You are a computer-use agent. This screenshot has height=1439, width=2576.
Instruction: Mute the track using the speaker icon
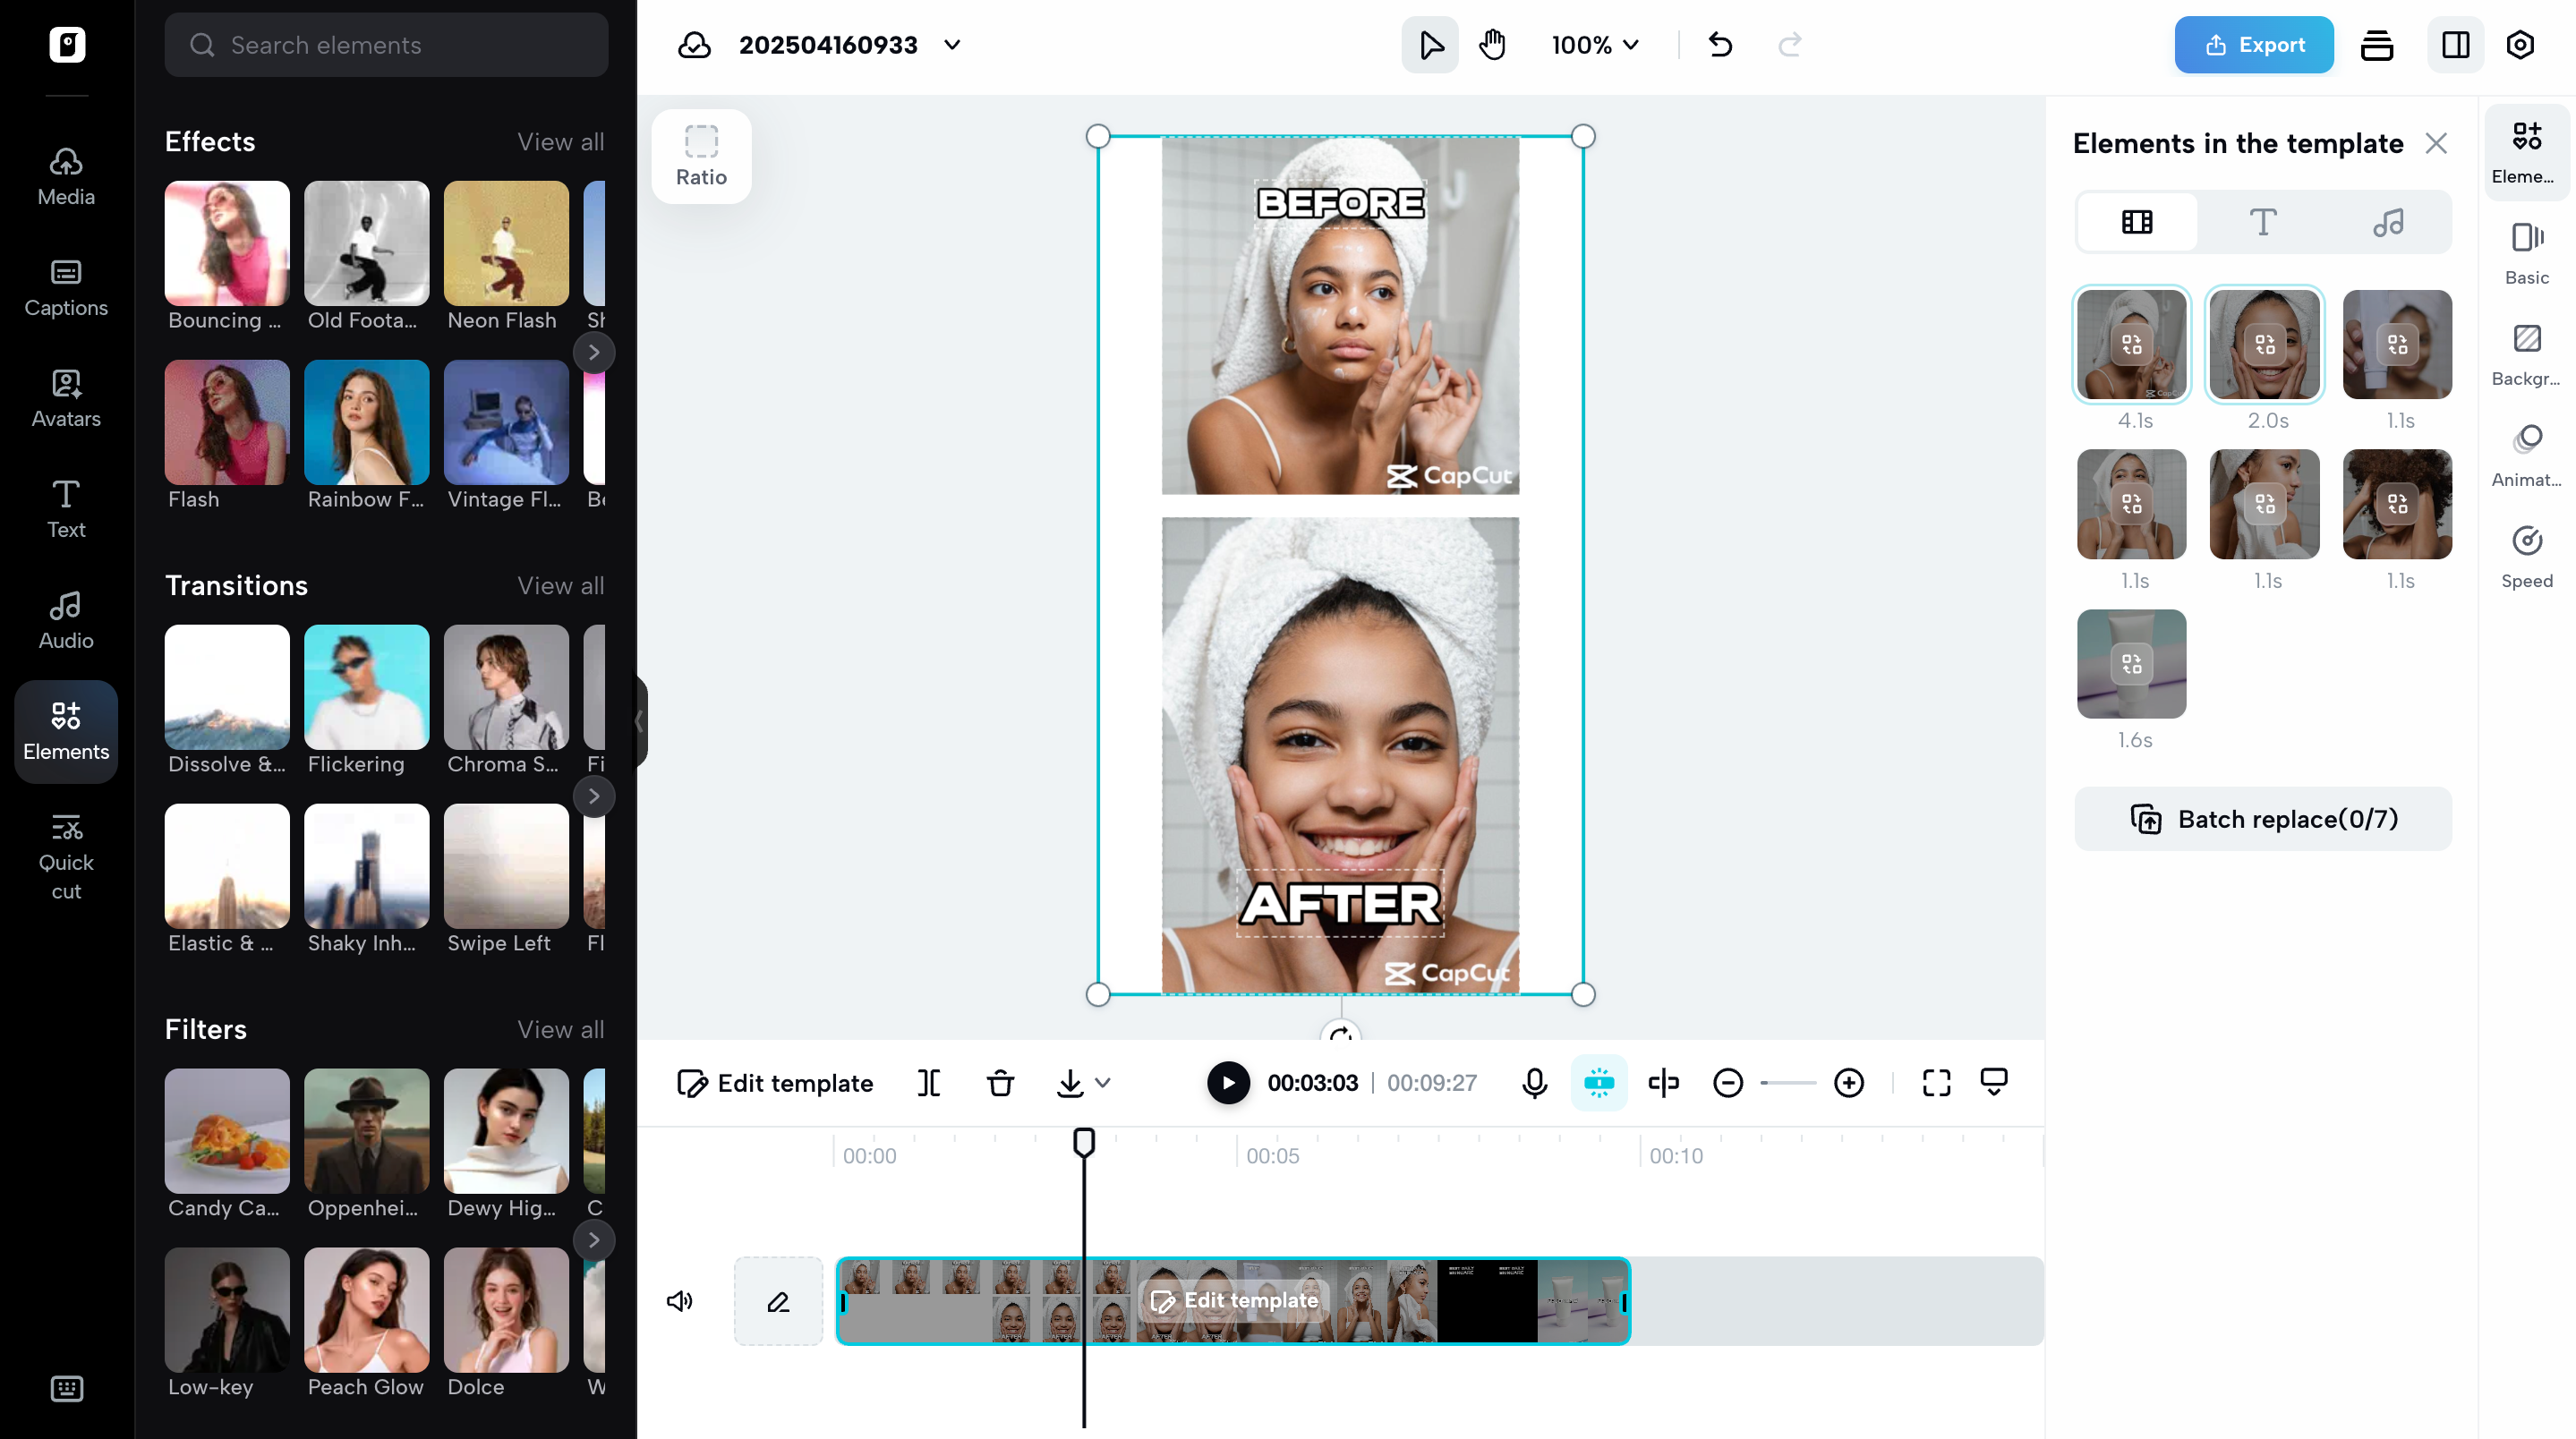tap(680, 1301)
